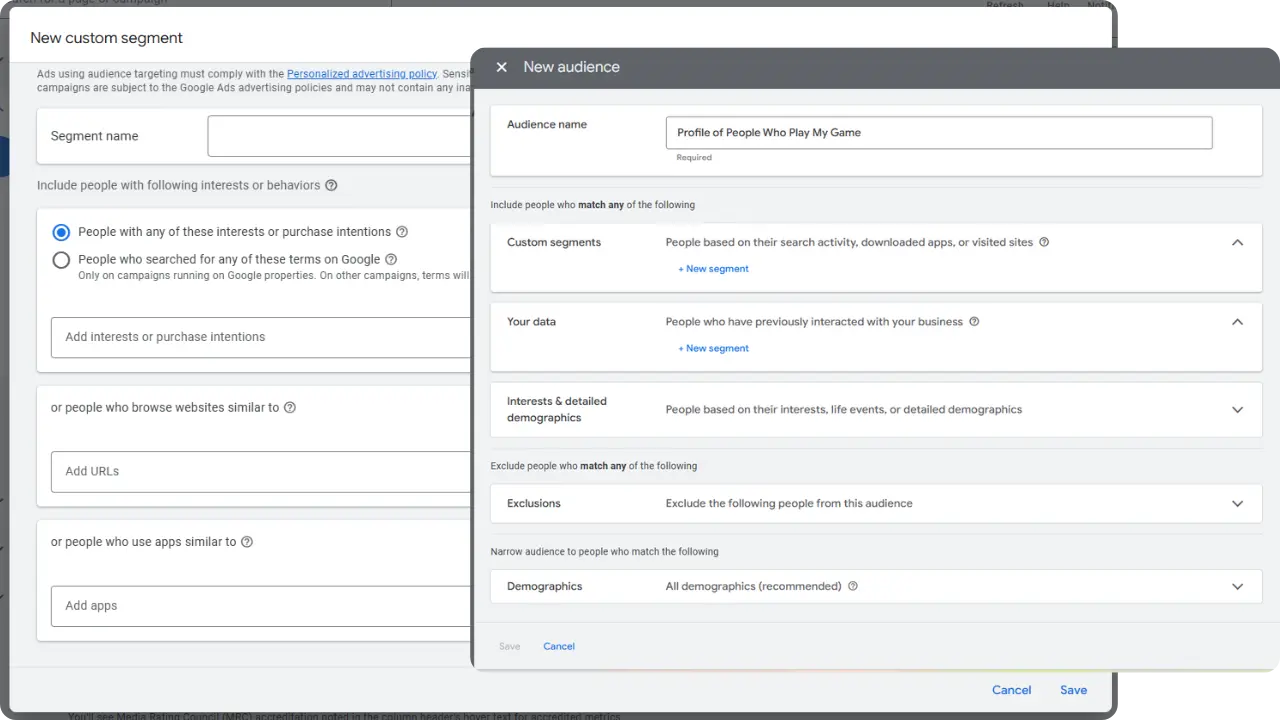Click the Audience name text field
This screenshot has width=1280, height=720.
938,133
